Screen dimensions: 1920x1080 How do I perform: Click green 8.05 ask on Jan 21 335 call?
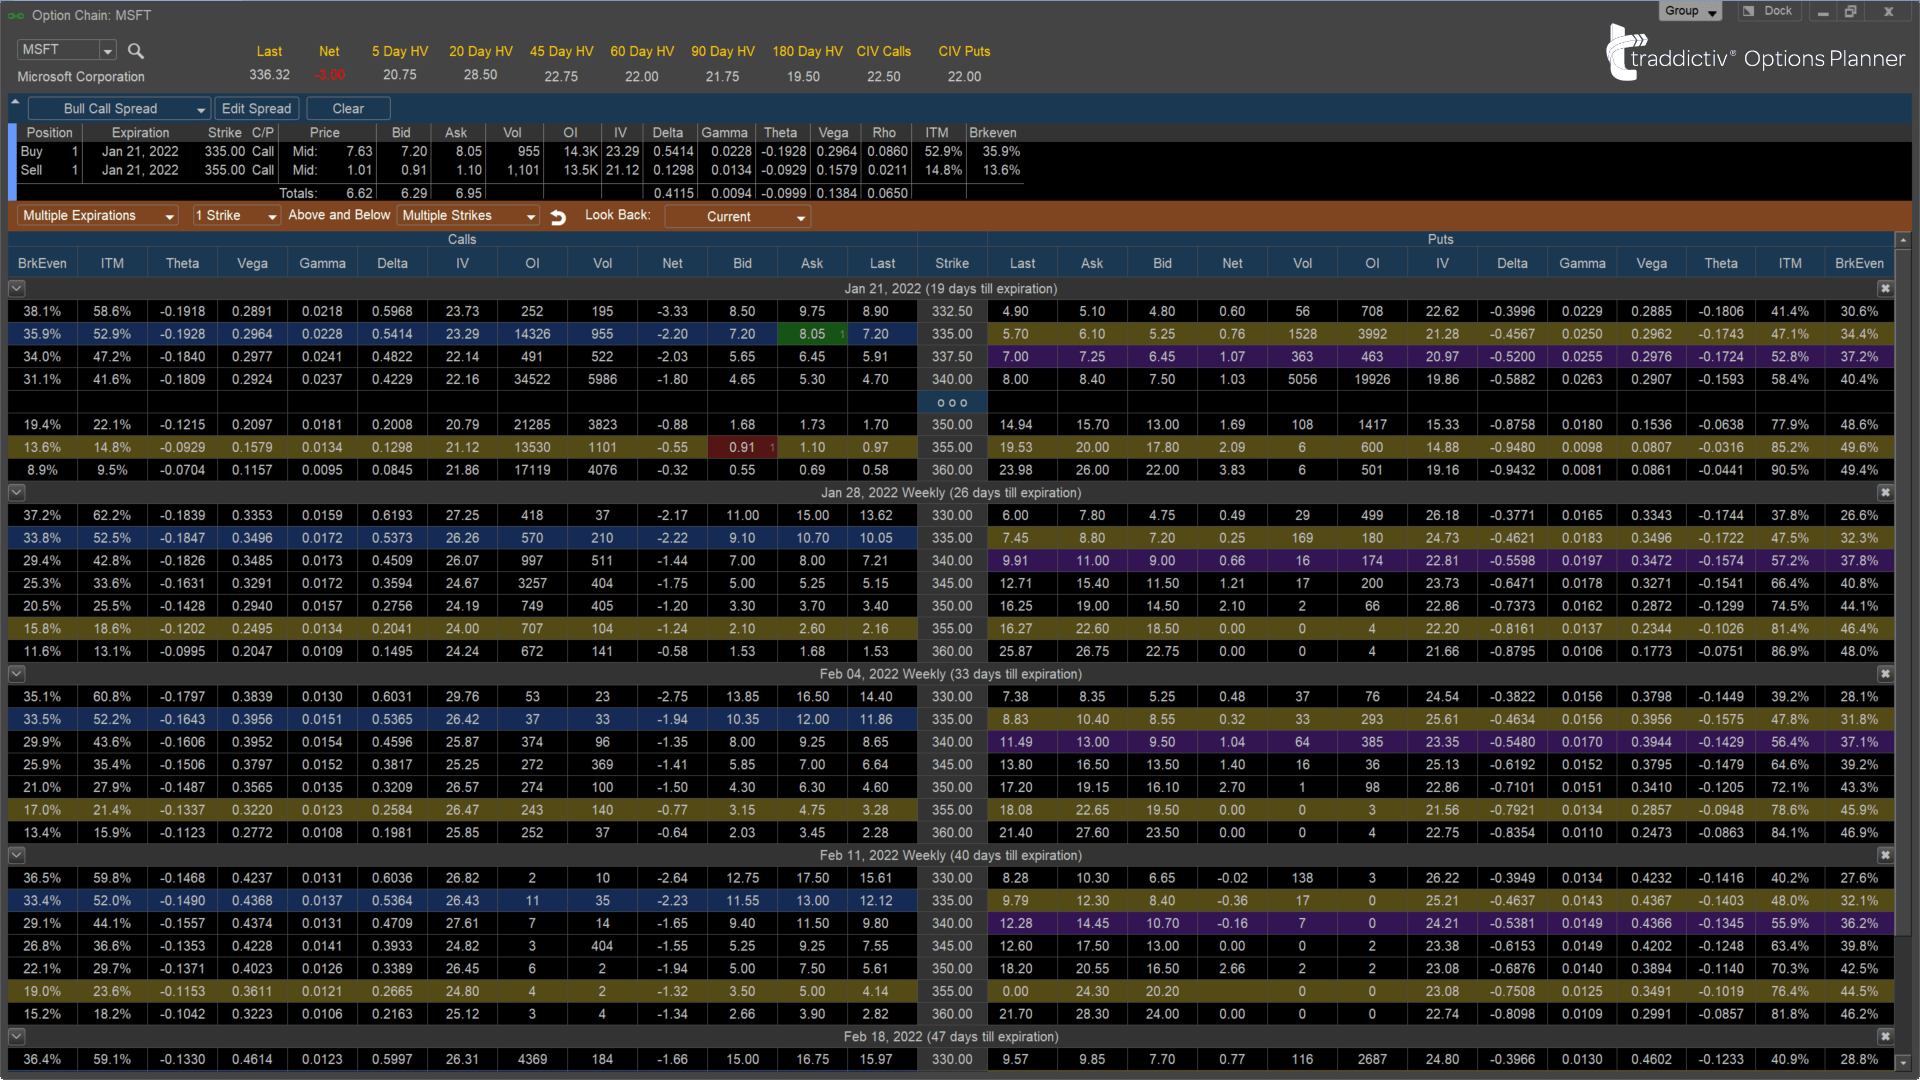point(812,335)
